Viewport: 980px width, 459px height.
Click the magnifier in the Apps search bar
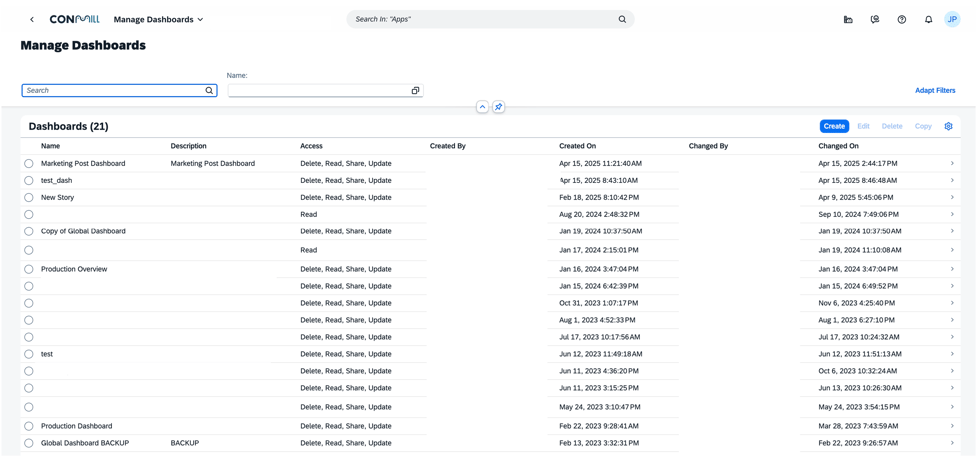pyautogui.click(x=622, y=19)
